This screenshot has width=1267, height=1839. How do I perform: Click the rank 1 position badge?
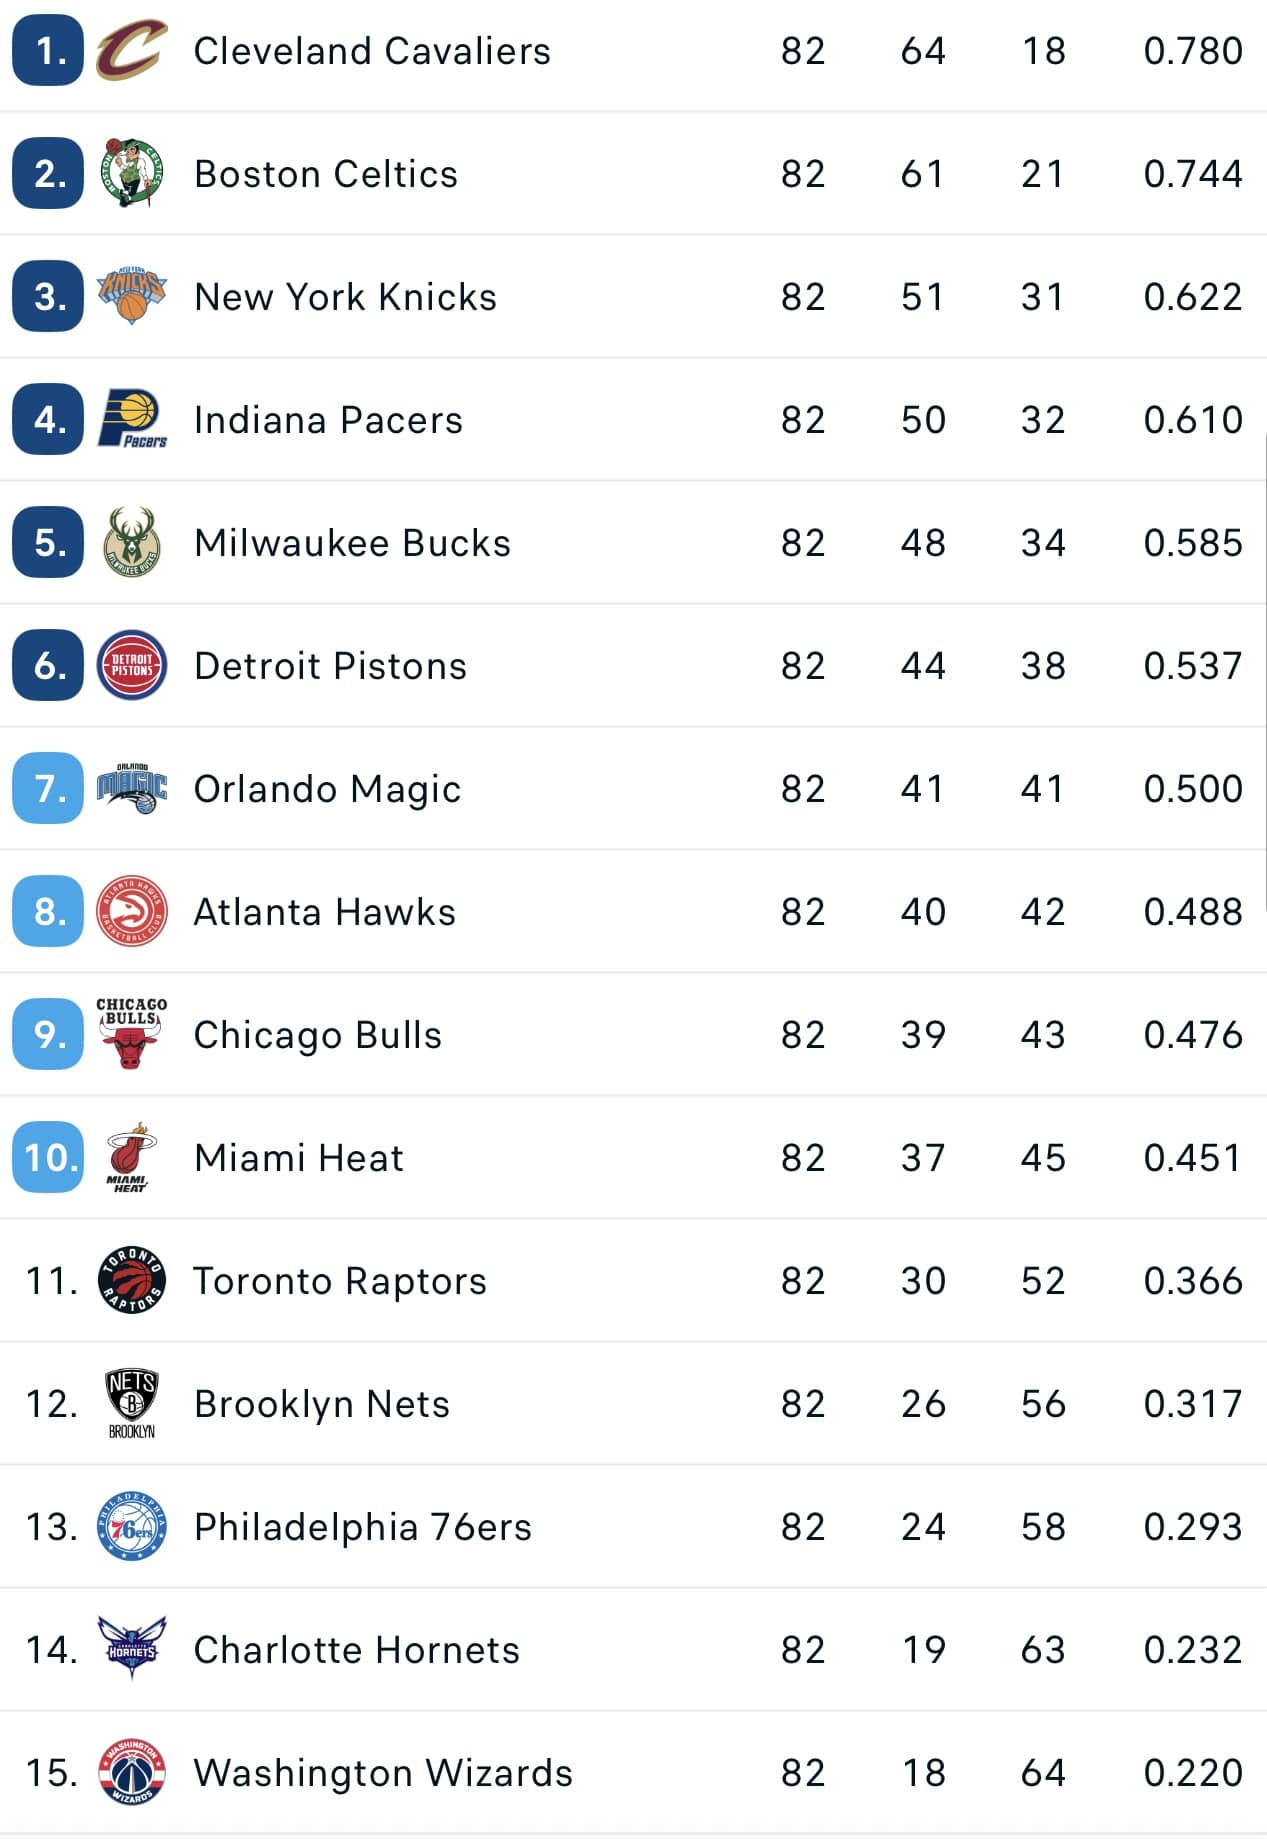click(48, 50)
